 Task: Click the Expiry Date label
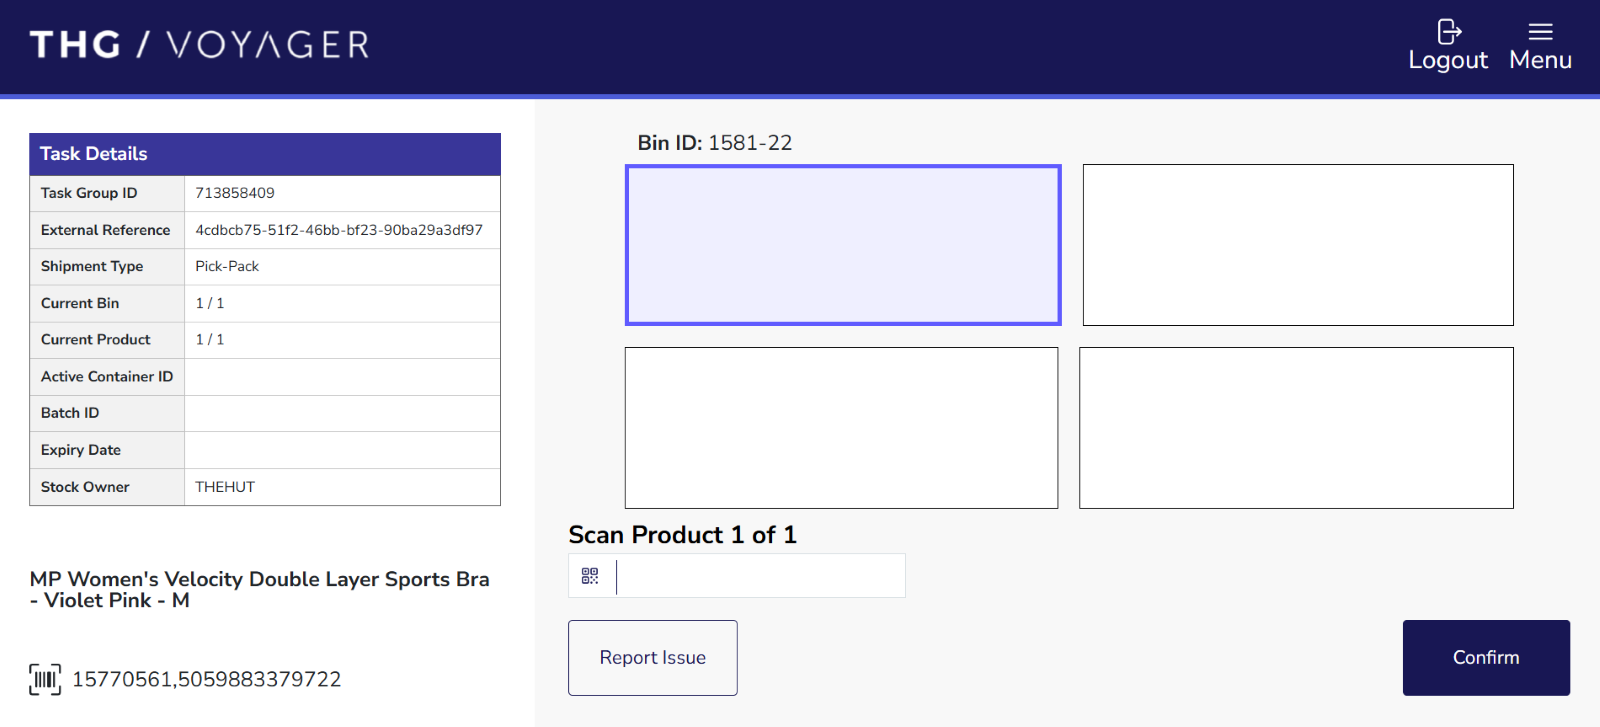coord(81,450)
